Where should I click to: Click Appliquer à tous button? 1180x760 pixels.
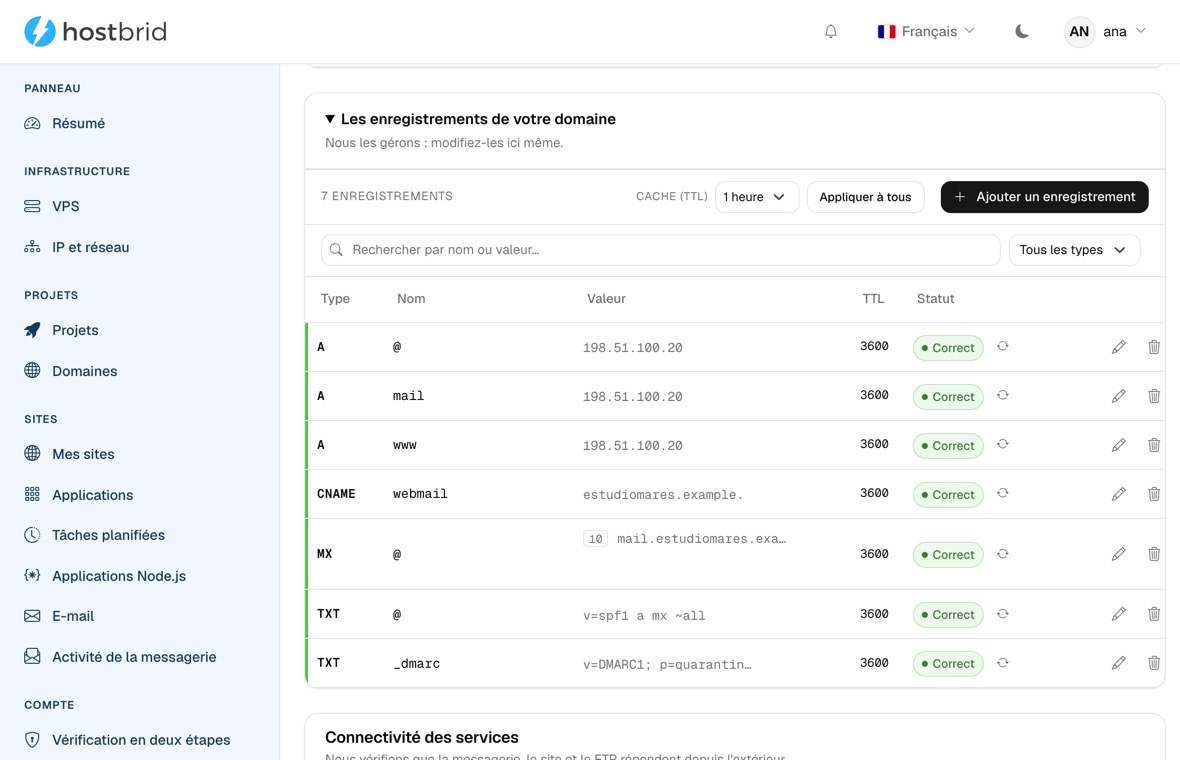[x=865, y=197]
